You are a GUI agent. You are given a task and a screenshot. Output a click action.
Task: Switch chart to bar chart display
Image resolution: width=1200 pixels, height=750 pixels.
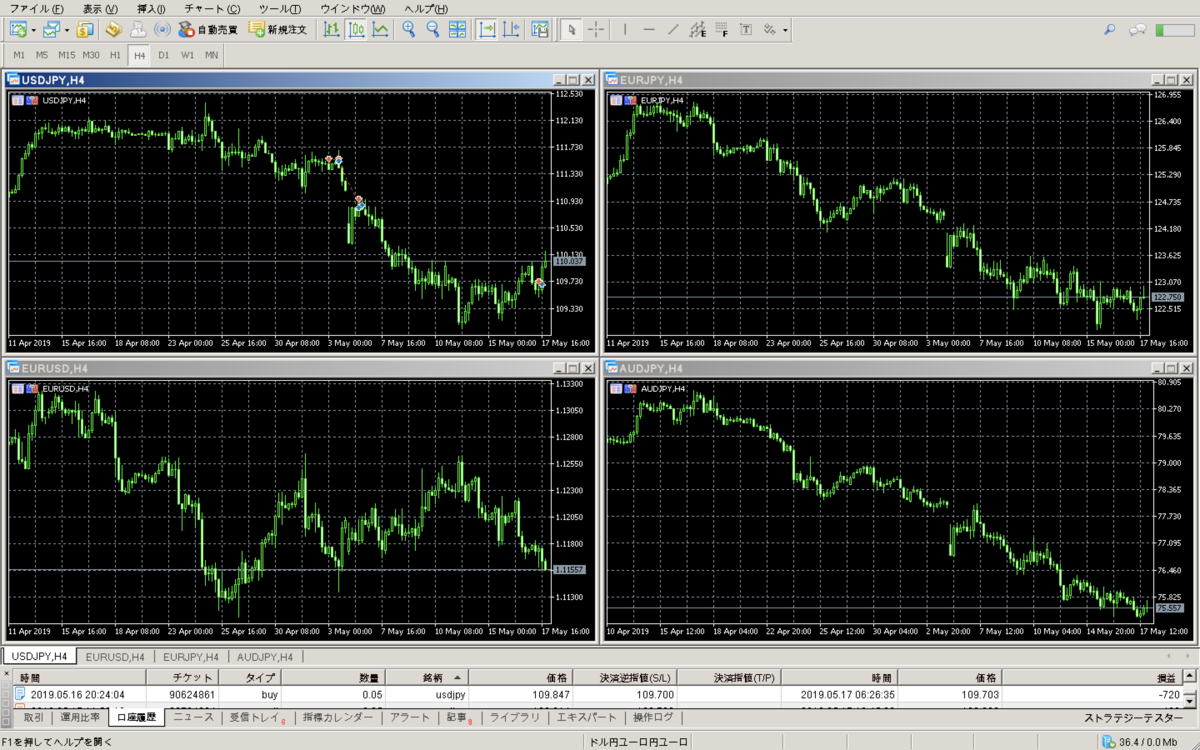(333, 29)
